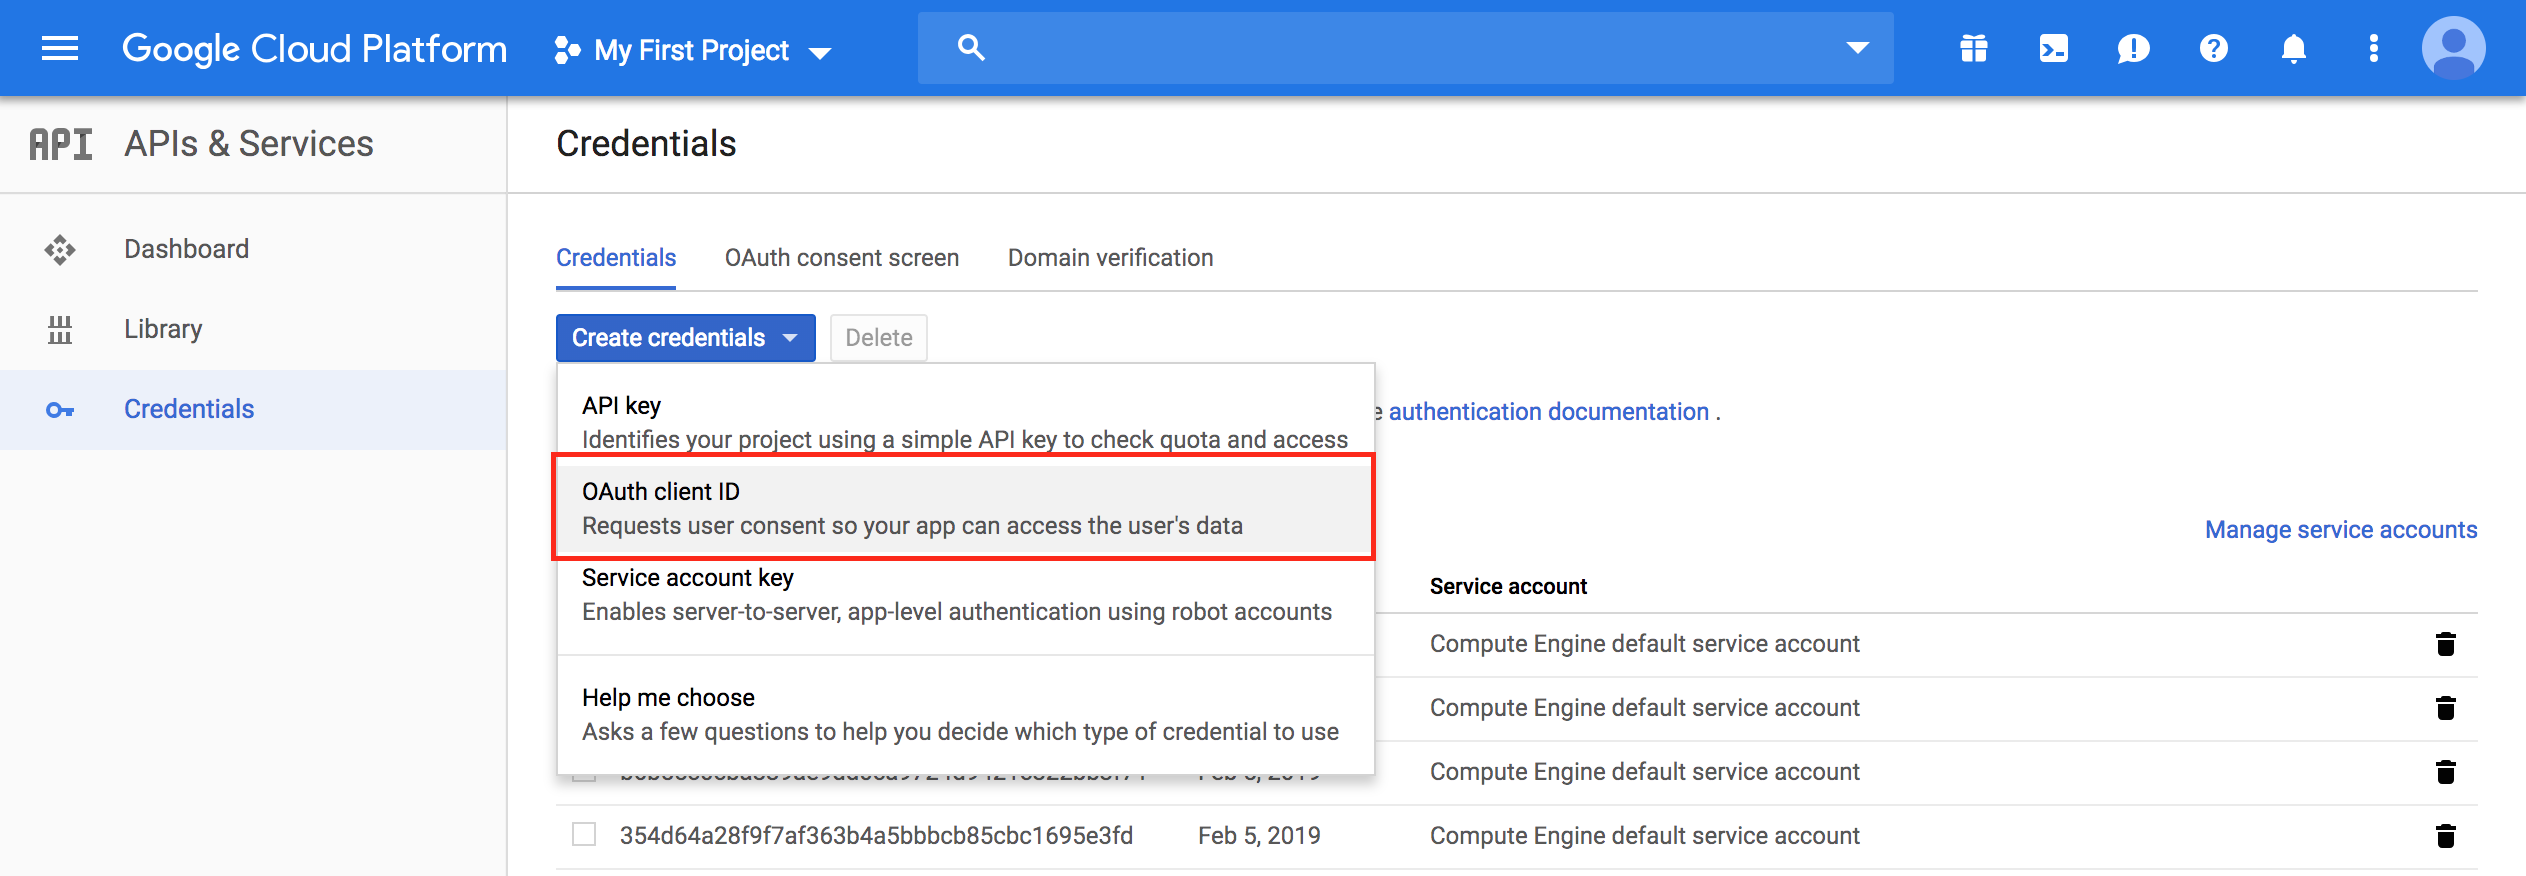Choose API key from the menu
This screenshot has height=876, width=2526.
coord(966,422)
